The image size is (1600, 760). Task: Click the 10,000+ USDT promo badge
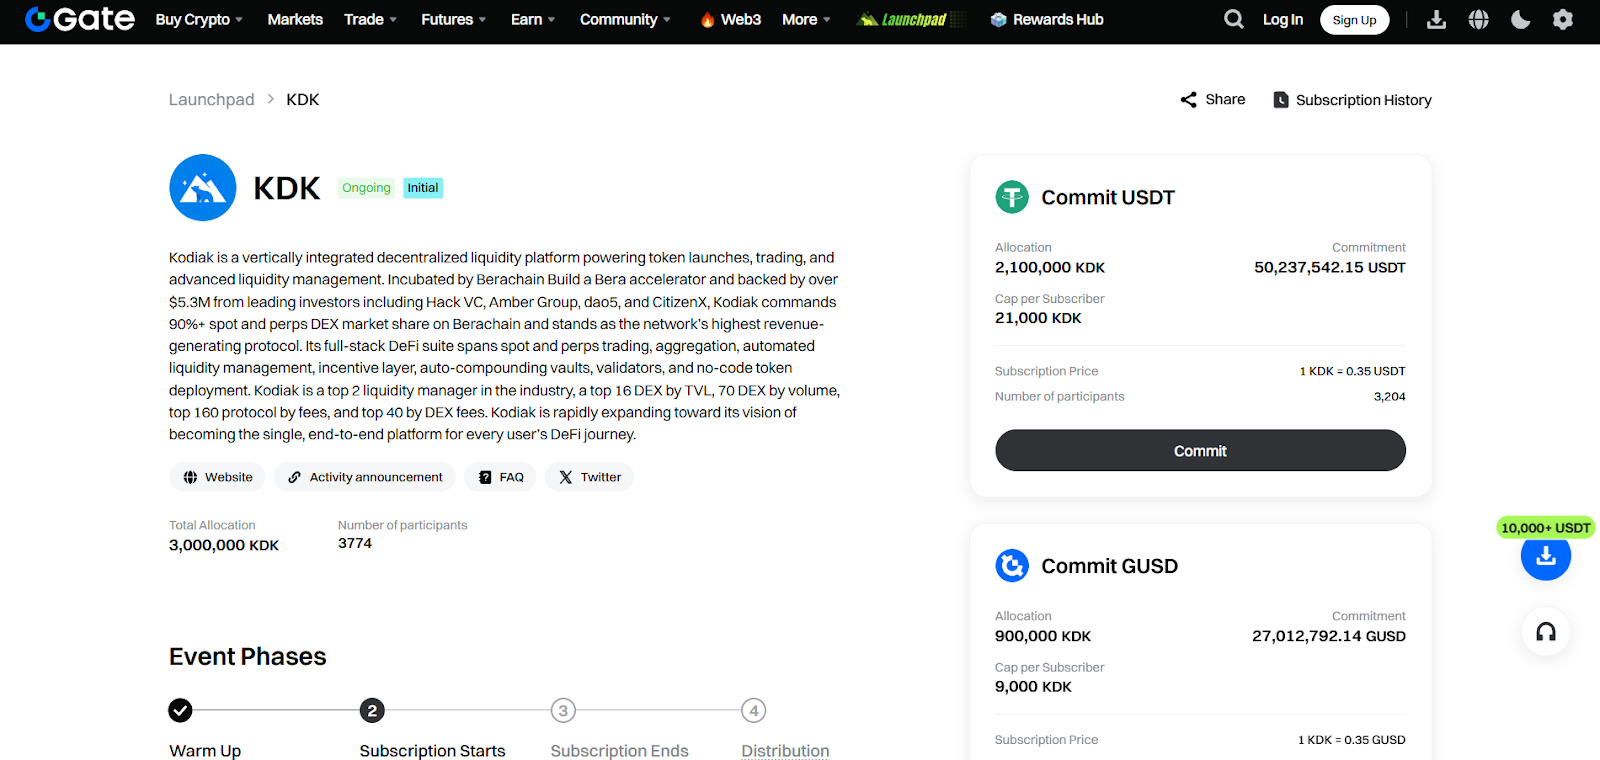pyautogui.click(x=1545, y=527)
